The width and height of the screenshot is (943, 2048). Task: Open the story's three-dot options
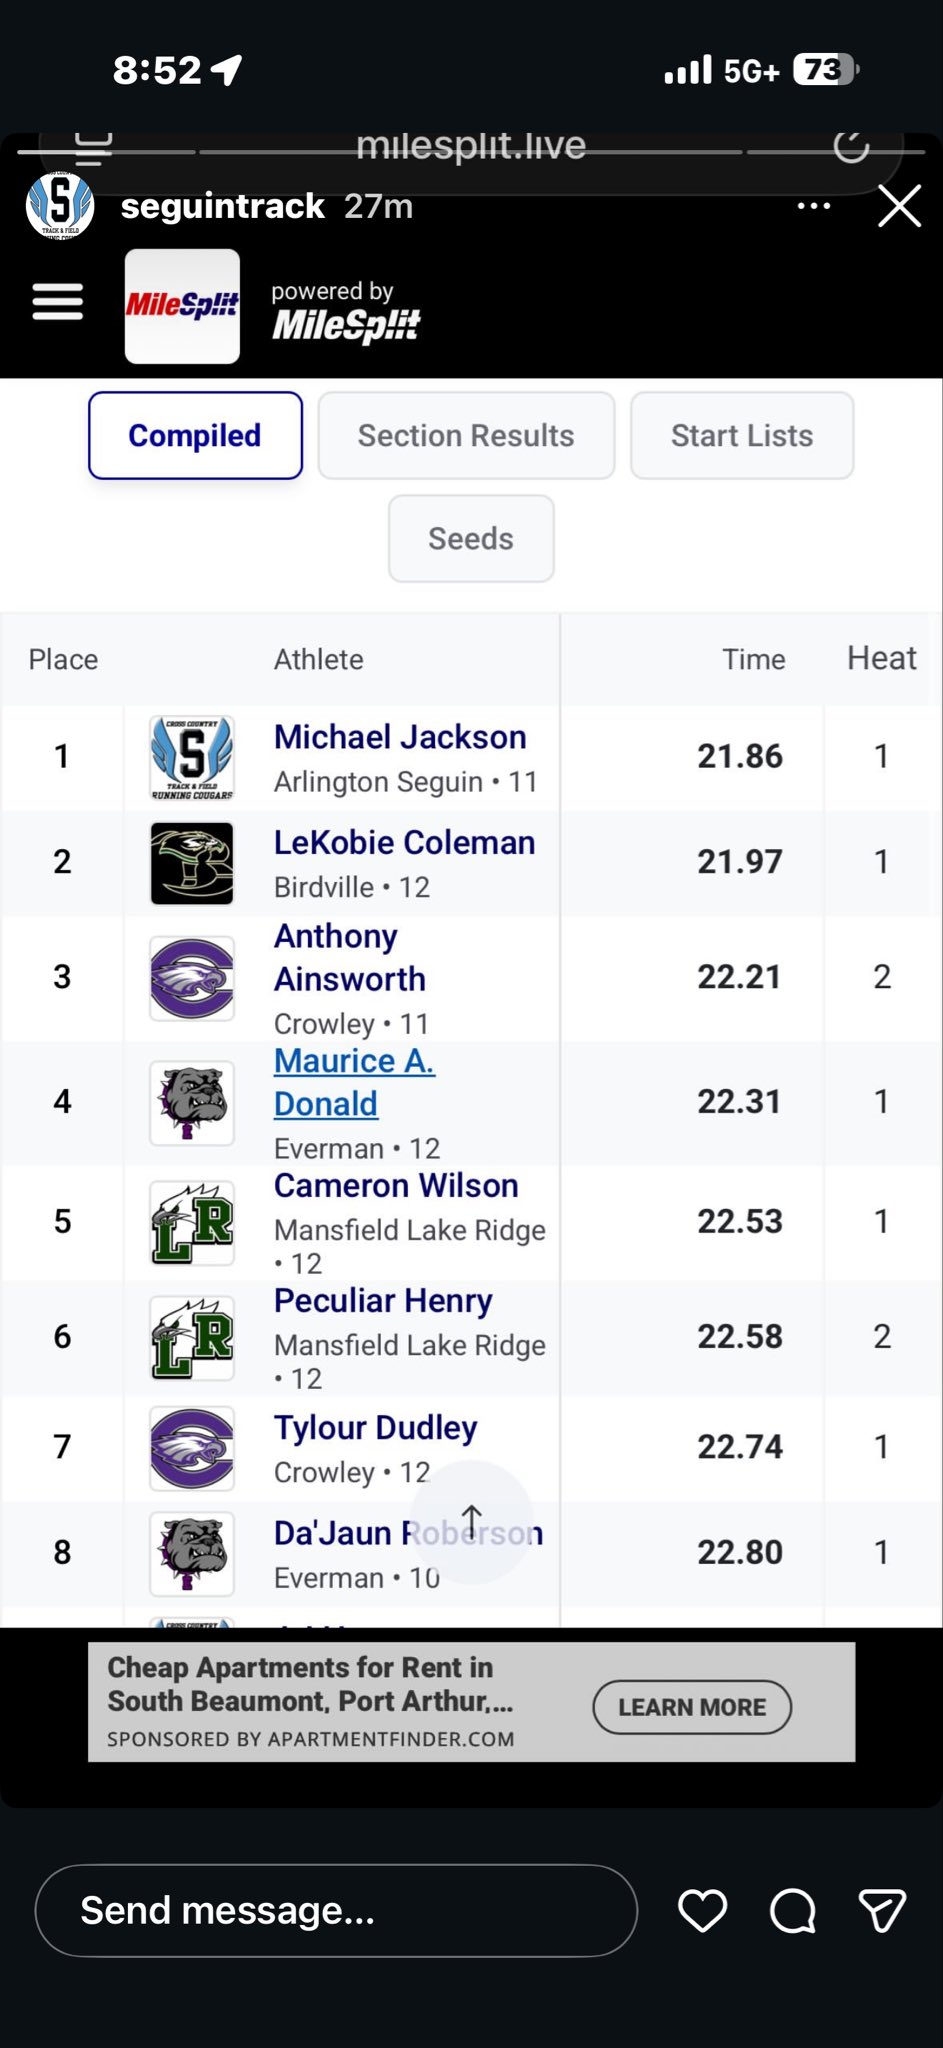814,206
